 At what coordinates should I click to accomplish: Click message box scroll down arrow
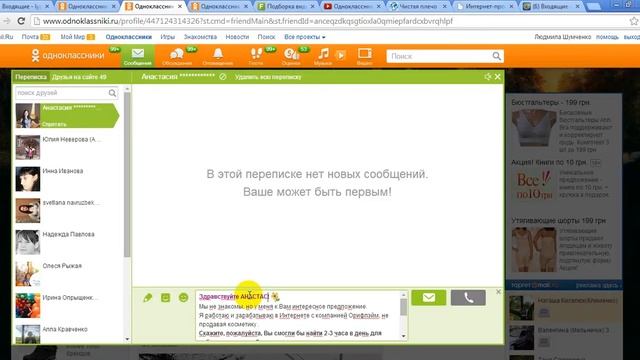(x=403, y=336)
